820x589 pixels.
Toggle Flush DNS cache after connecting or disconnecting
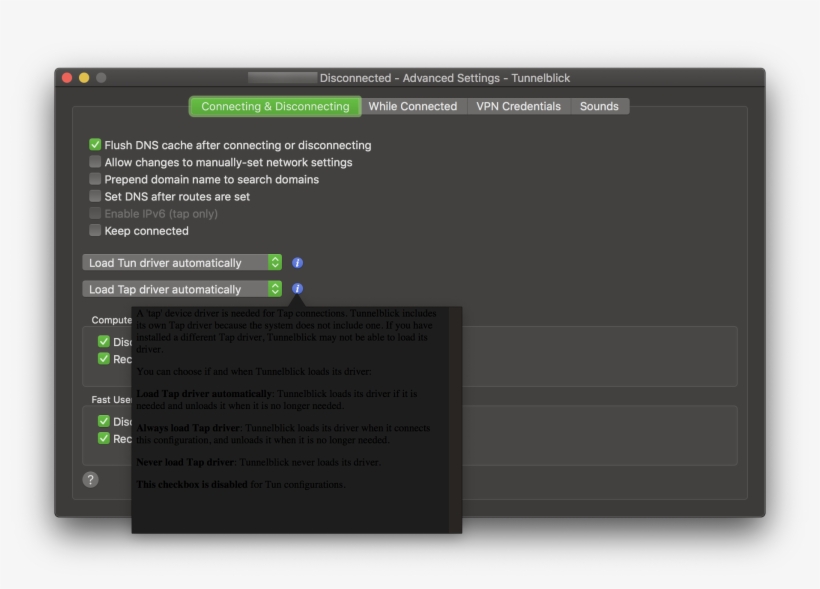pyautogui.click(x=95, y=144)
